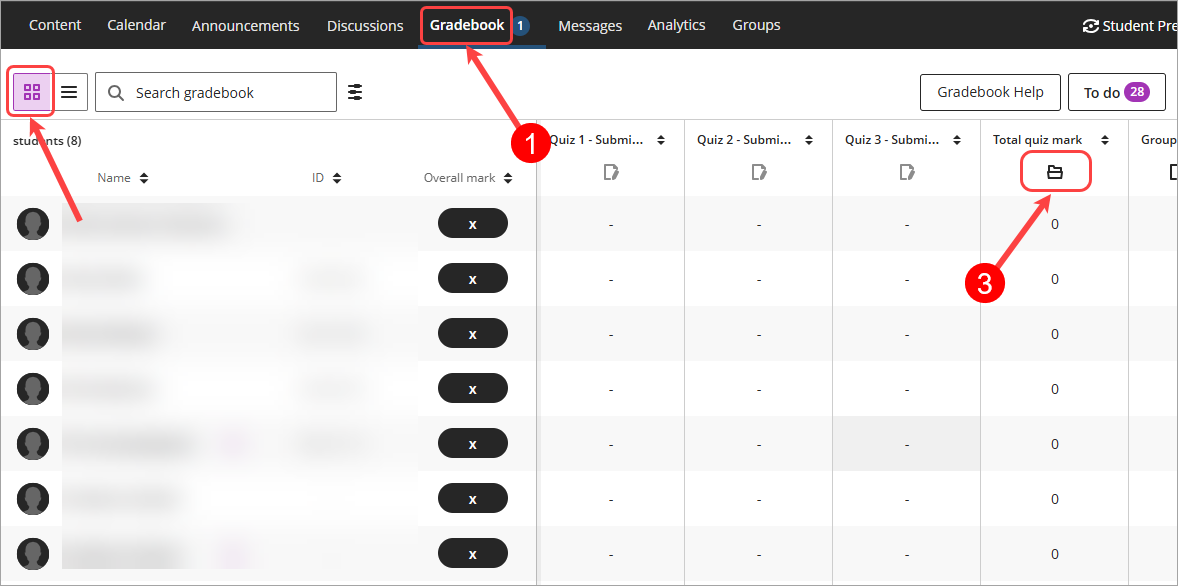Click the Total quiz mark folder icon
This screenshot has width=1178, height=586.
[x=1055, y=173]
